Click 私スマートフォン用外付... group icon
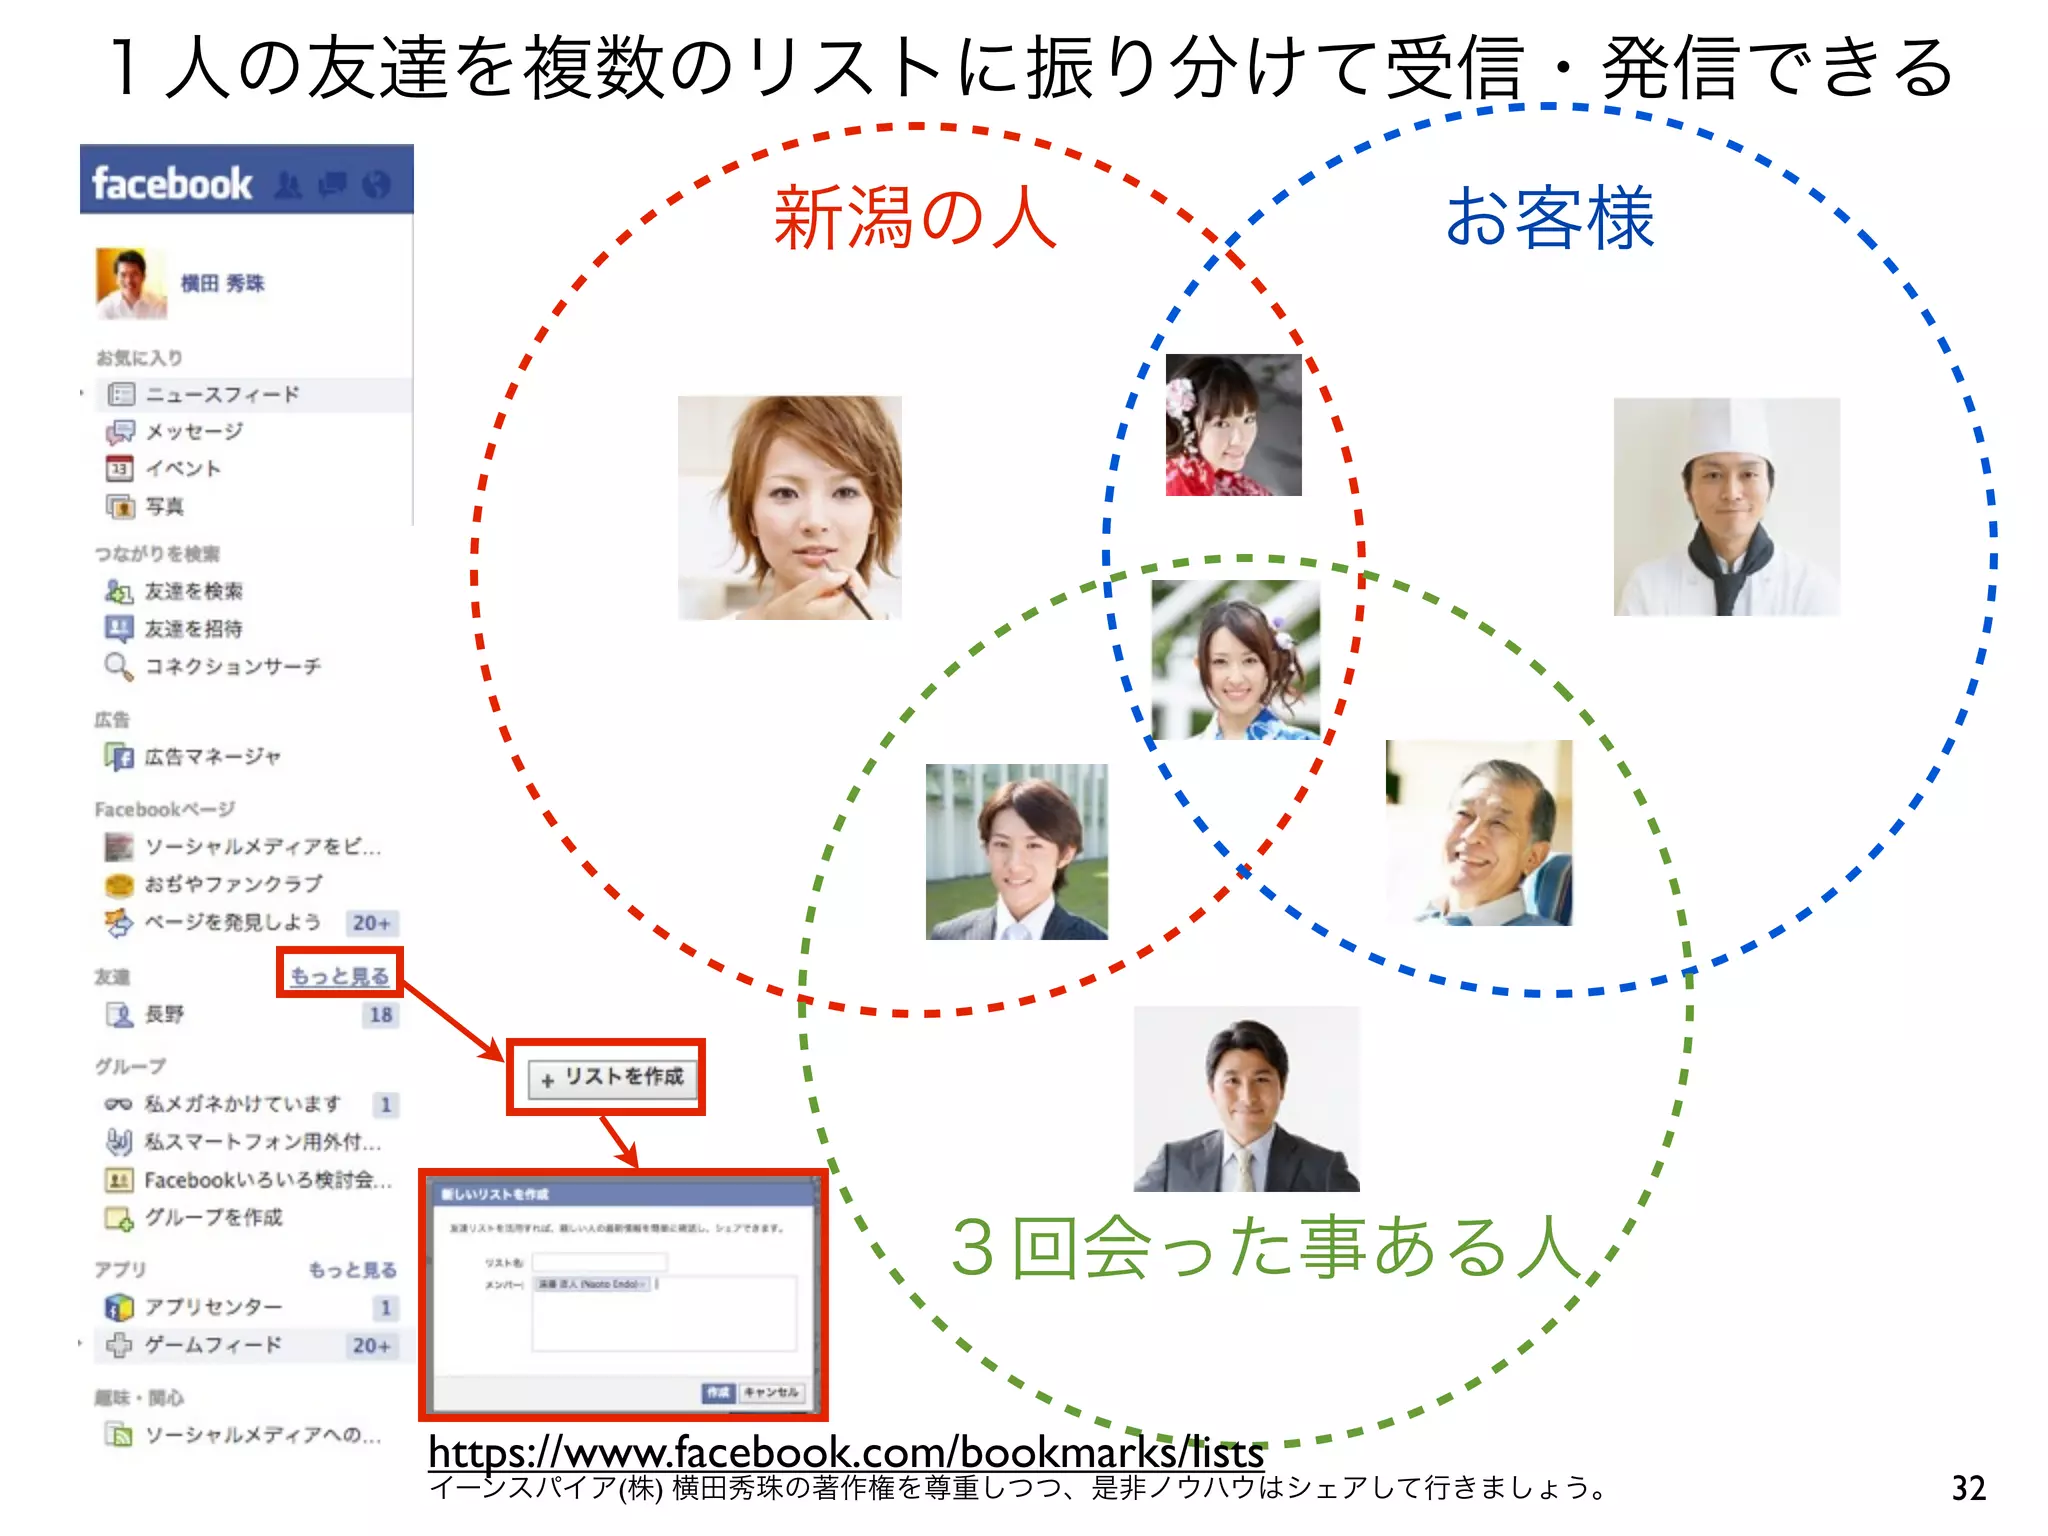Screen dimensions: 2048x1536 click(119, 1142)
